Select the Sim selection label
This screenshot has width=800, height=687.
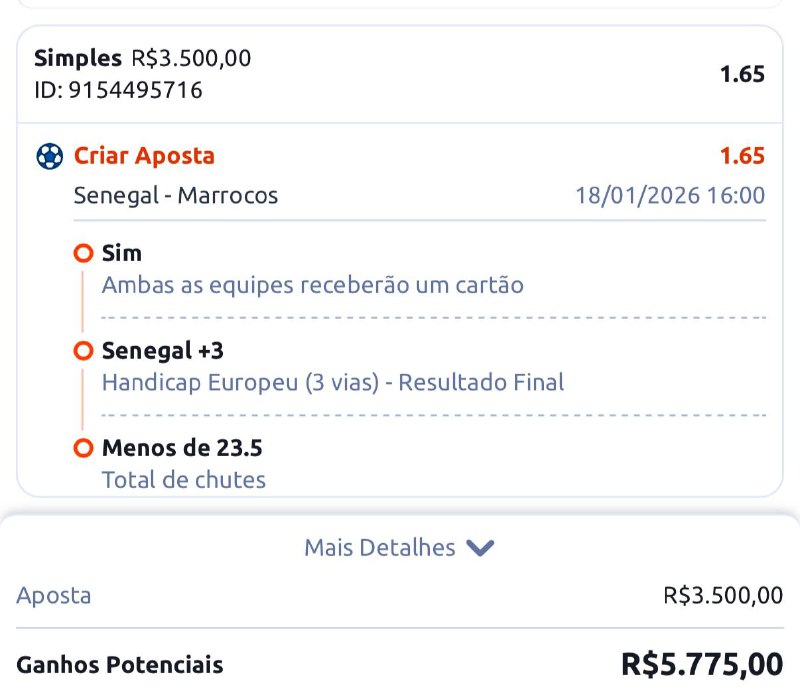[x=122, y=254]
